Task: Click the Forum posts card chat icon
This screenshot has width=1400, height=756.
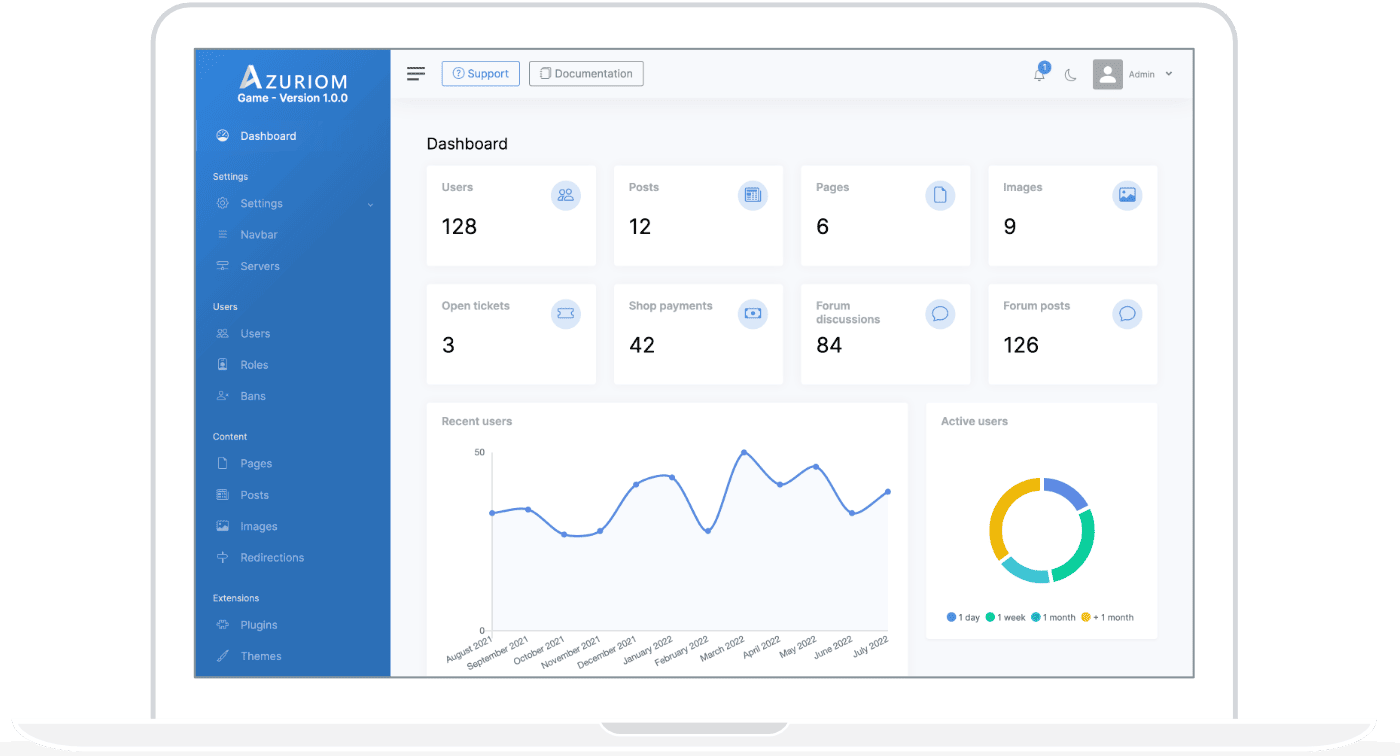Action: (1127, 314)
